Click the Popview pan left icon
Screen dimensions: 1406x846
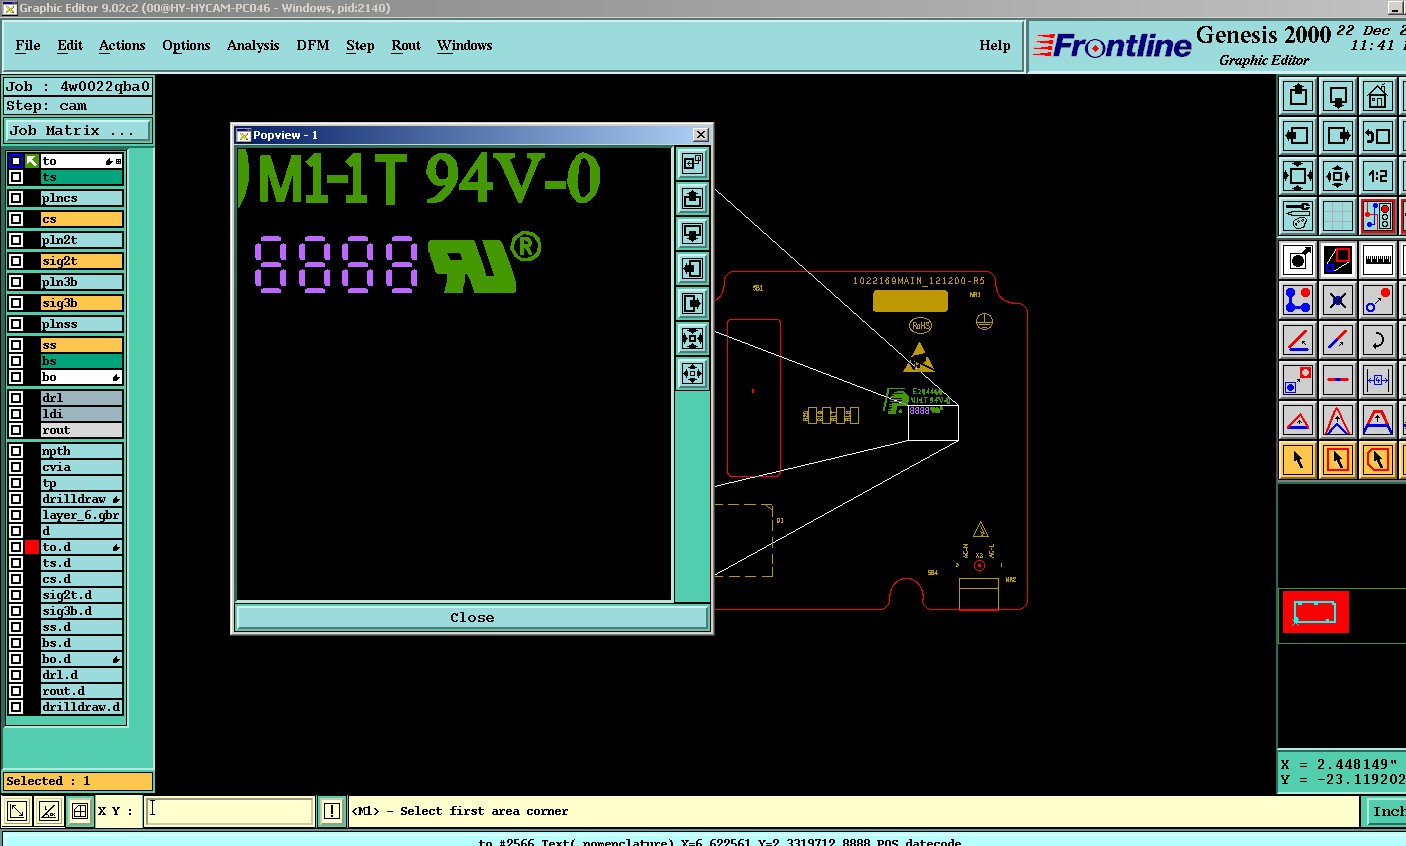(692, 268)
